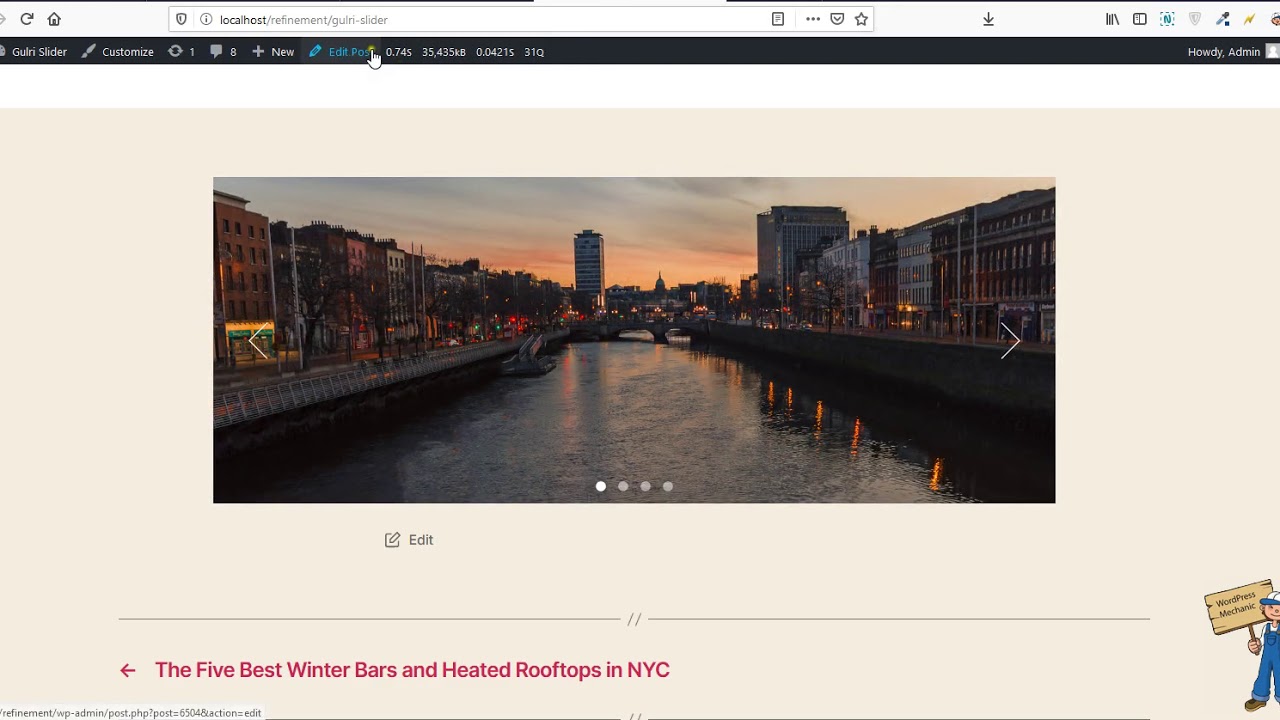Click the Edit link below slider
Image resolution: width=1280 pixels, height=720 pixels.
click(421, 540)
